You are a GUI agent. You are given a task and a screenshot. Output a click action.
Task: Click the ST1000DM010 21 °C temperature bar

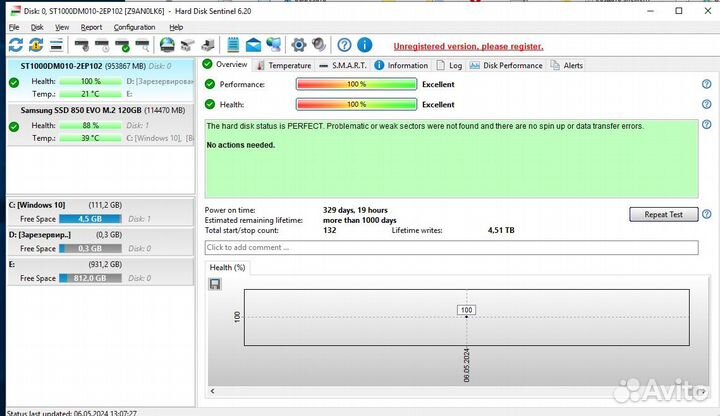[x=90, y=94]
